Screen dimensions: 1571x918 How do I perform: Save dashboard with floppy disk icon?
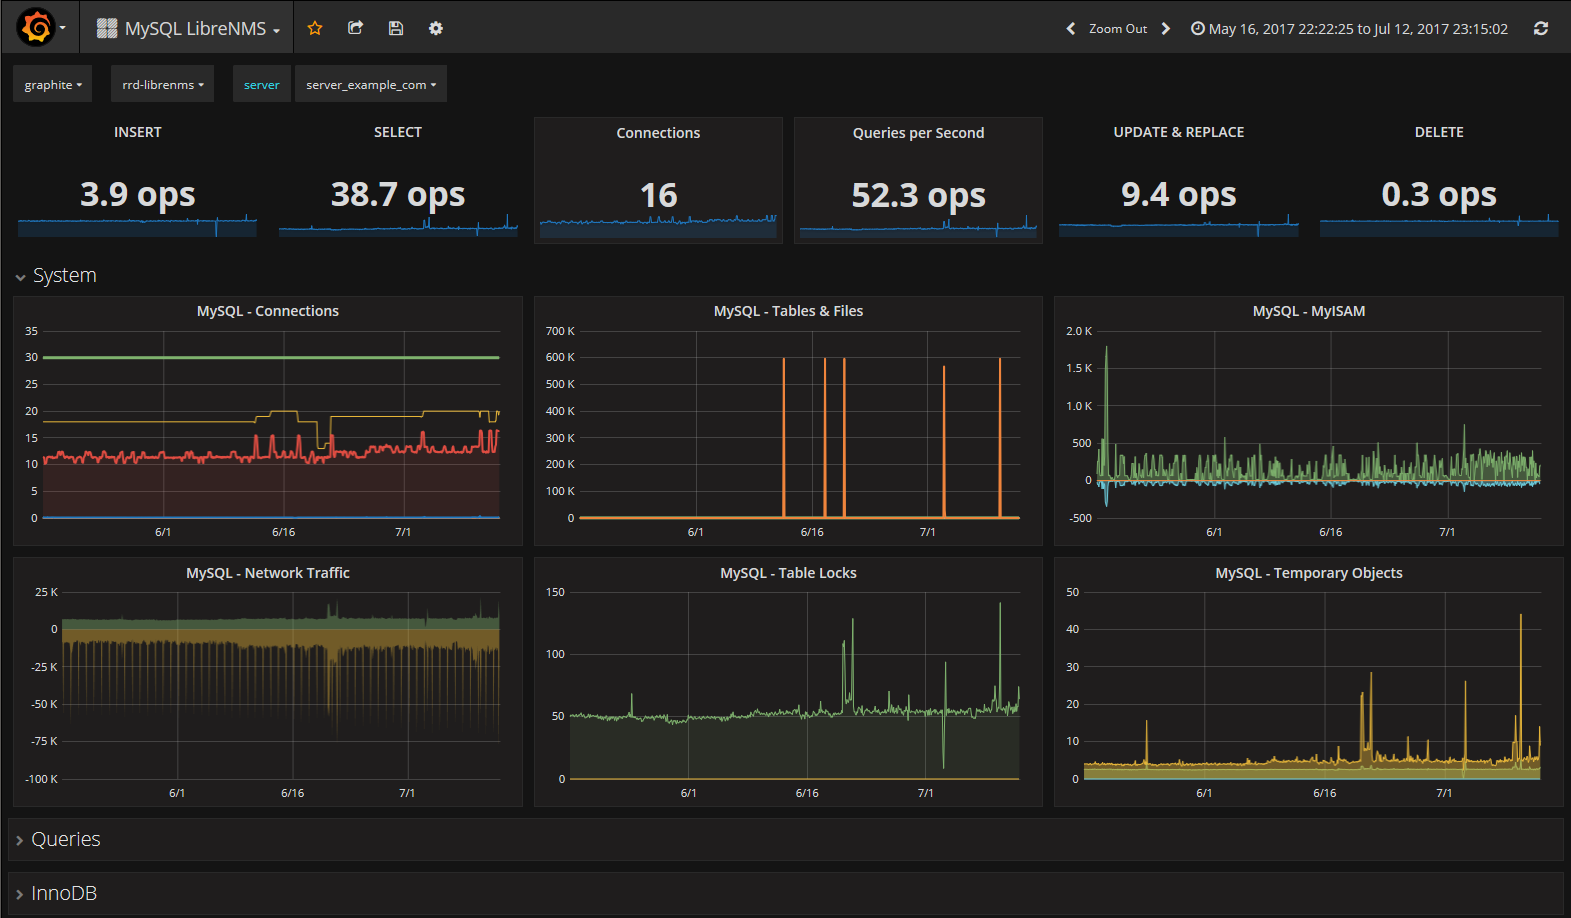(396, 28)
